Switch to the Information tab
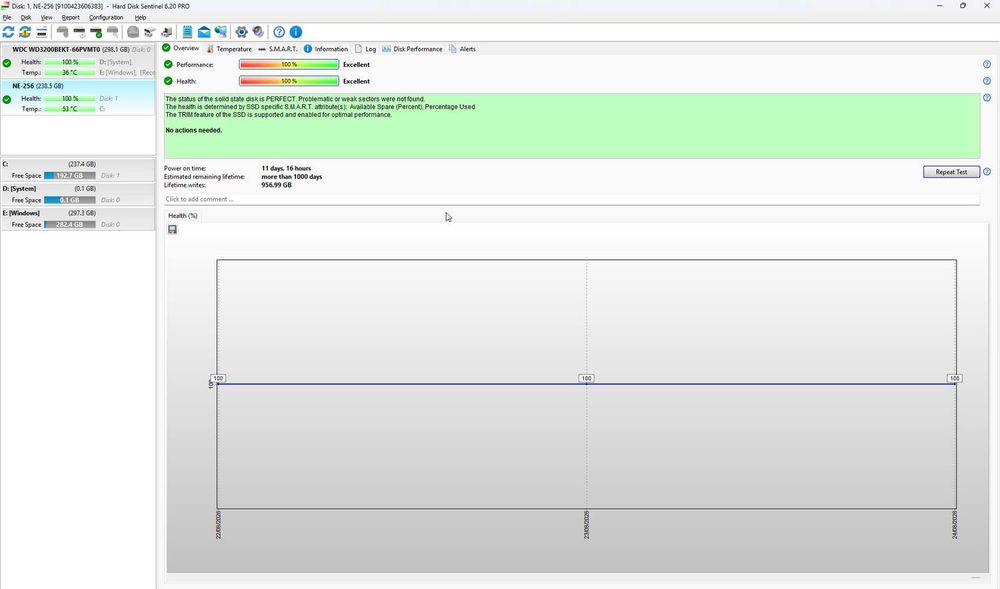Viewport: 1000px width, 589px height. tap(325, 49)
